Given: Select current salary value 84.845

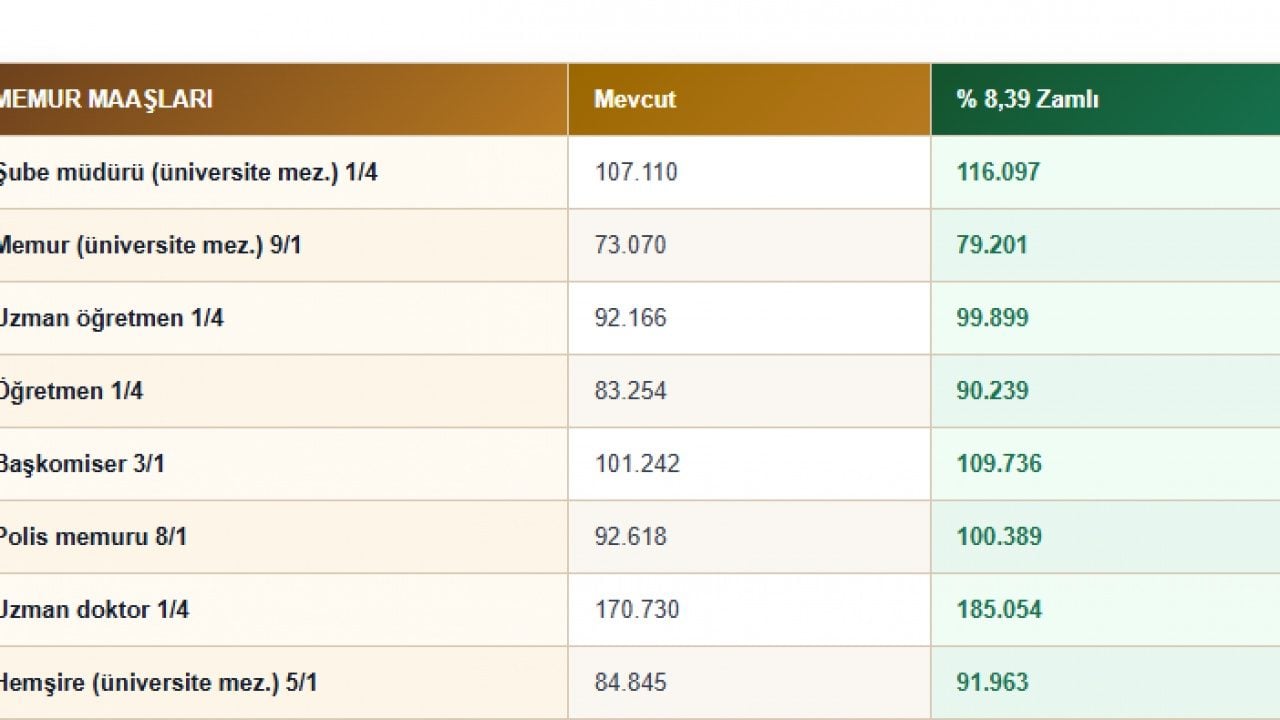Looking at the screenshot, I should click(630, 684).
